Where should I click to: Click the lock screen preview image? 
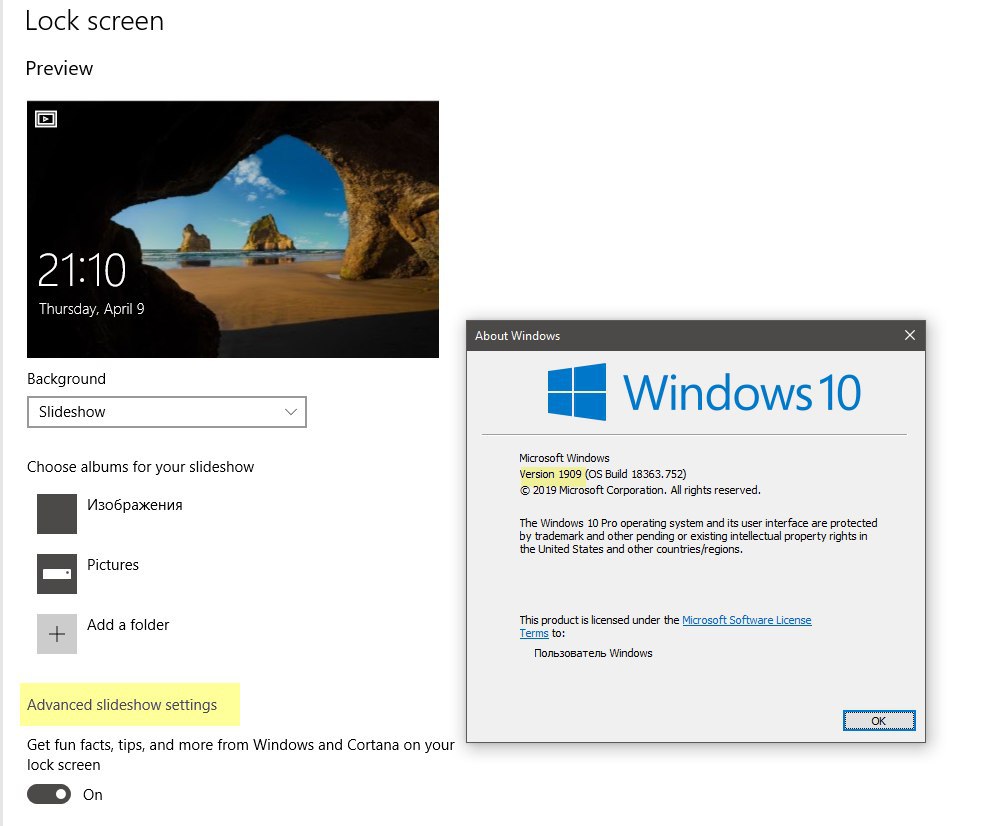tap(233, 229)
